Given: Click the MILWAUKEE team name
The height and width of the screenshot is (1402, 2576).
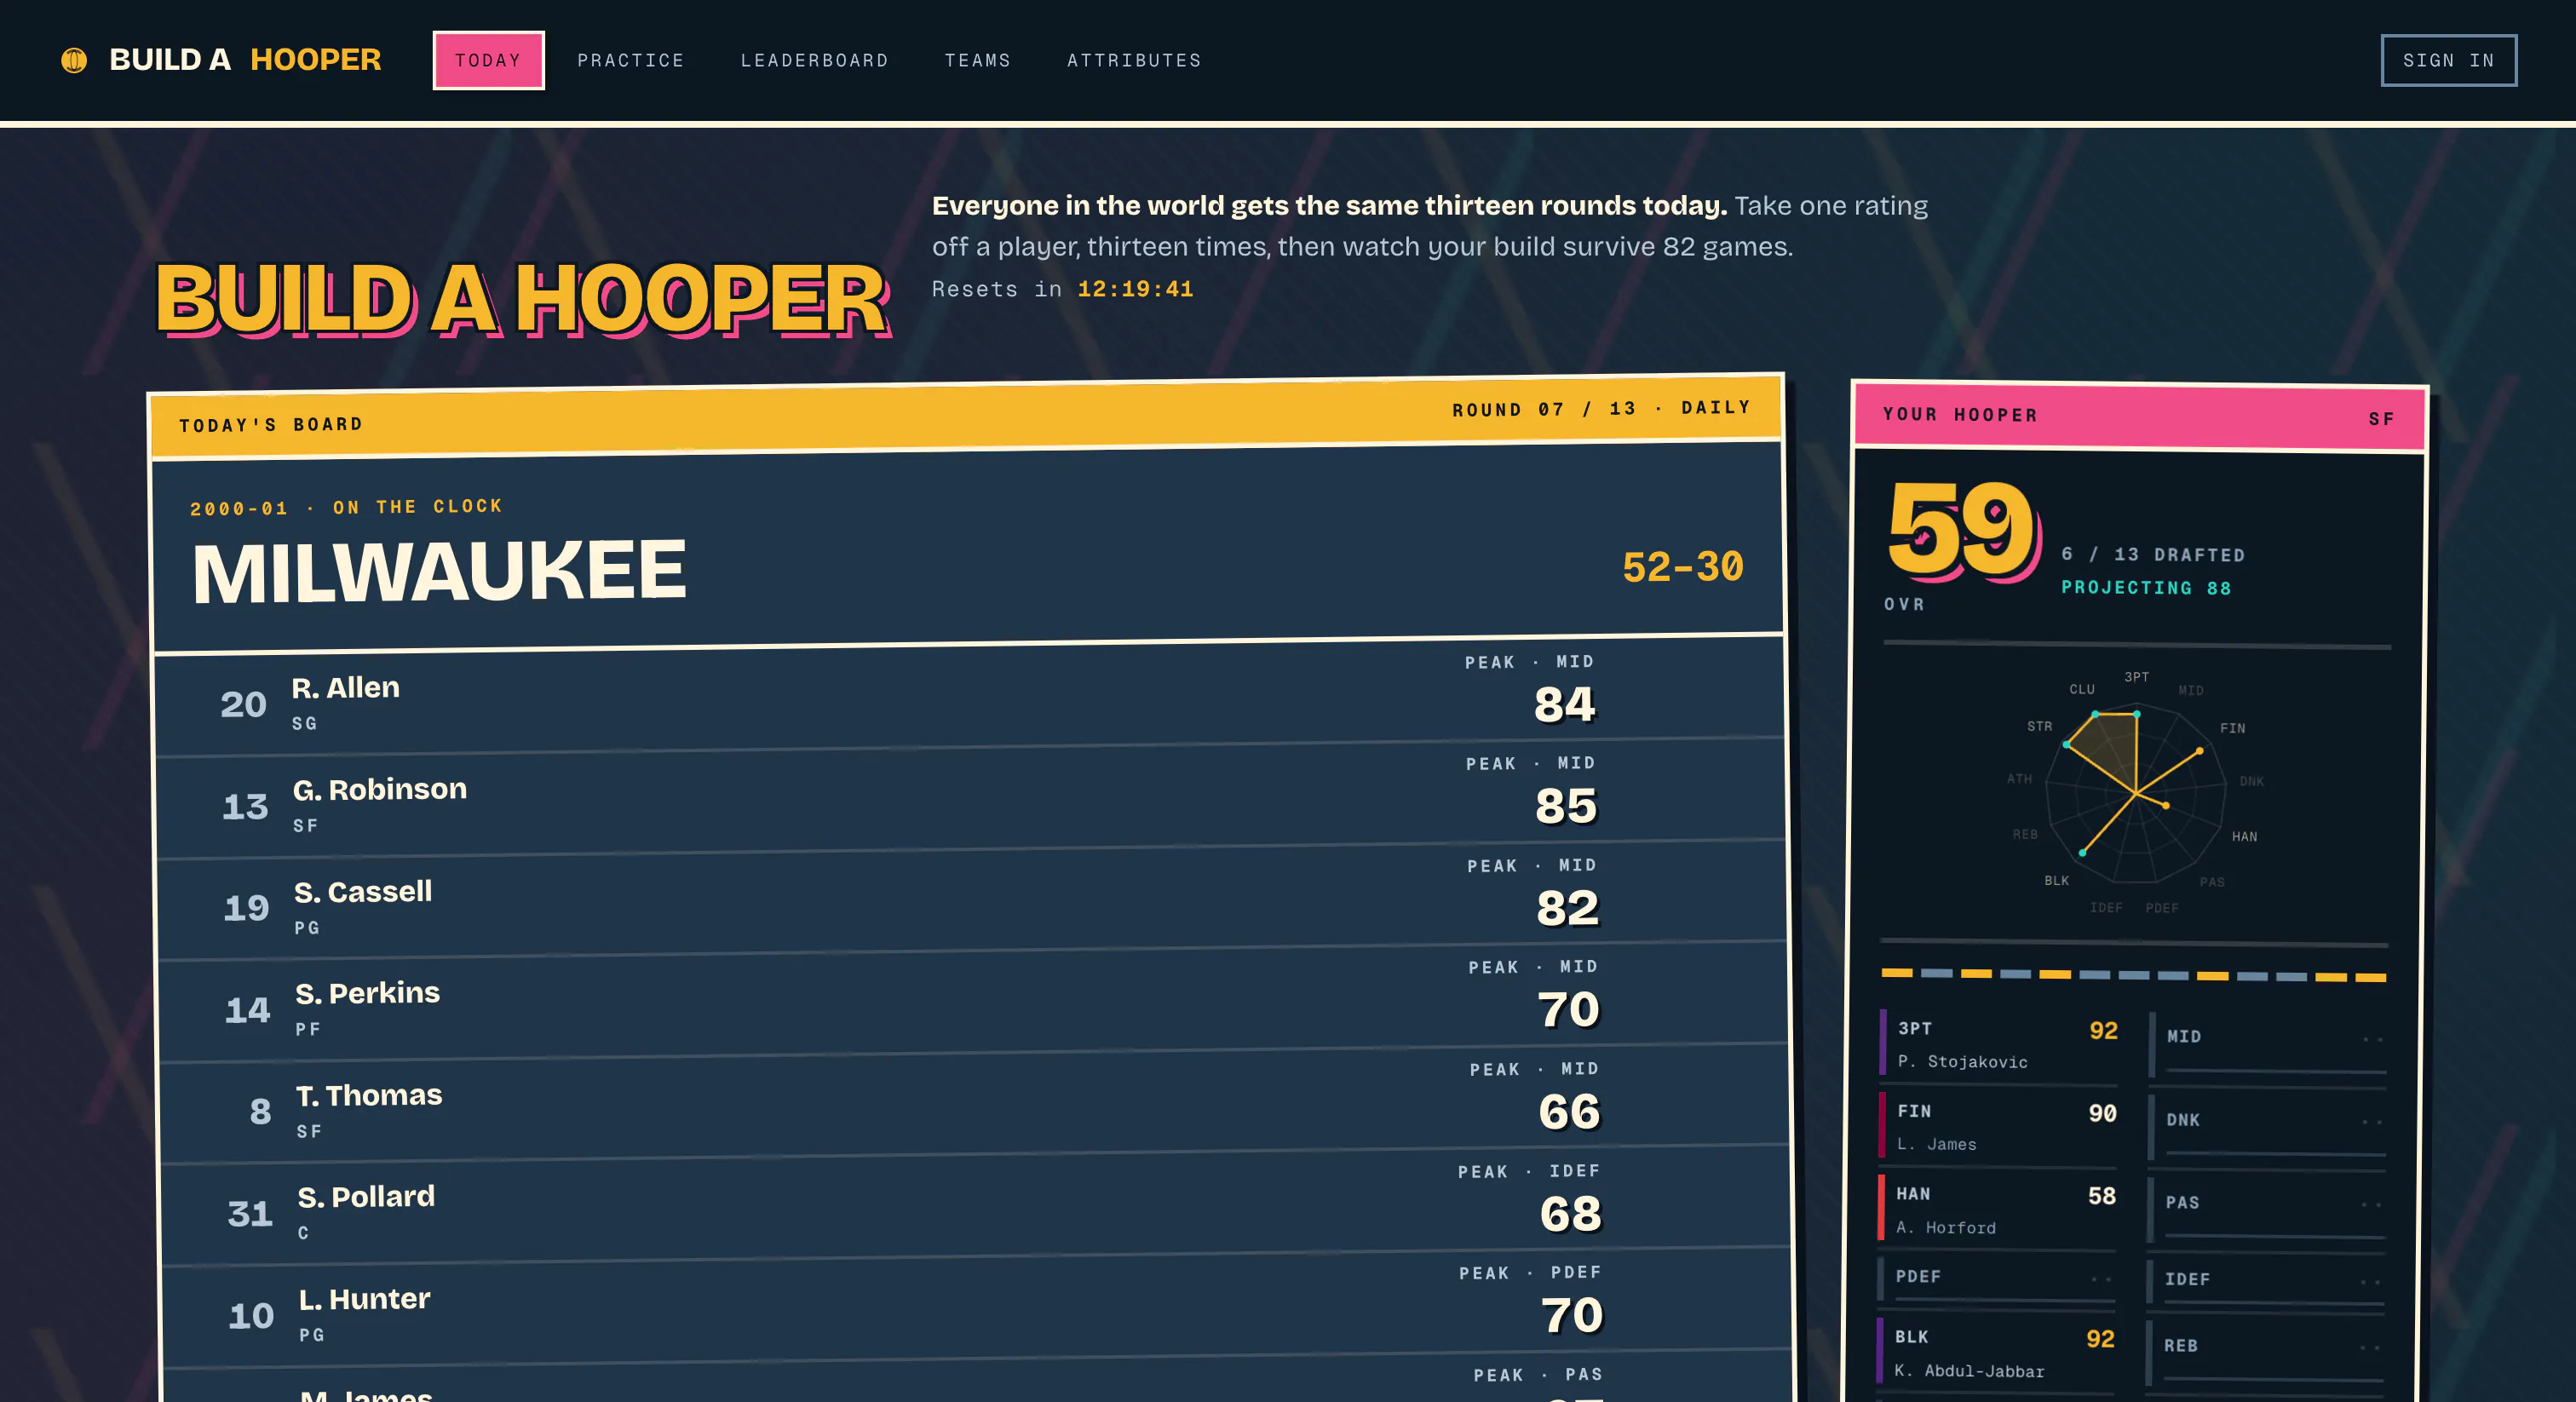Looking at the screenshot, I should pos(439,571).
